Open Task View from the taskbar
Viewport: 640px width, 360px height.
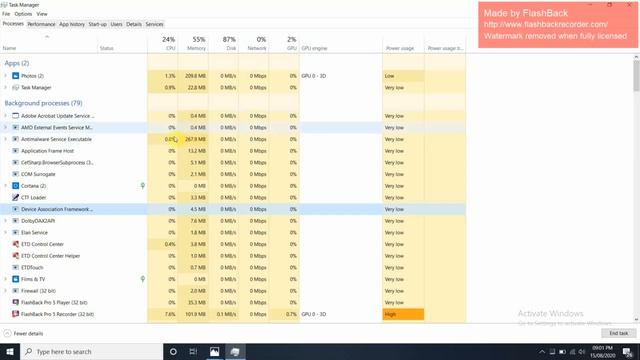pyautogui.click(x=193, y=351)
